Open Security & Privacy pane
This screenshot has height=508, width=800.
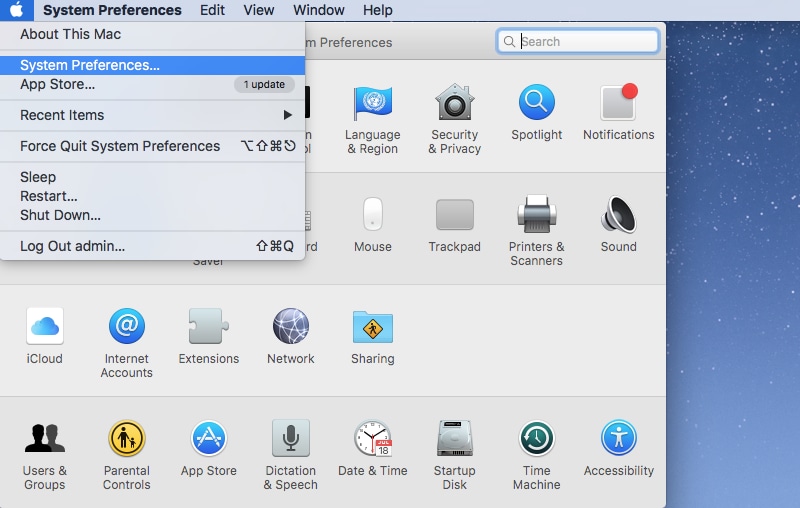pyautogui.click(x=454, y=119)
